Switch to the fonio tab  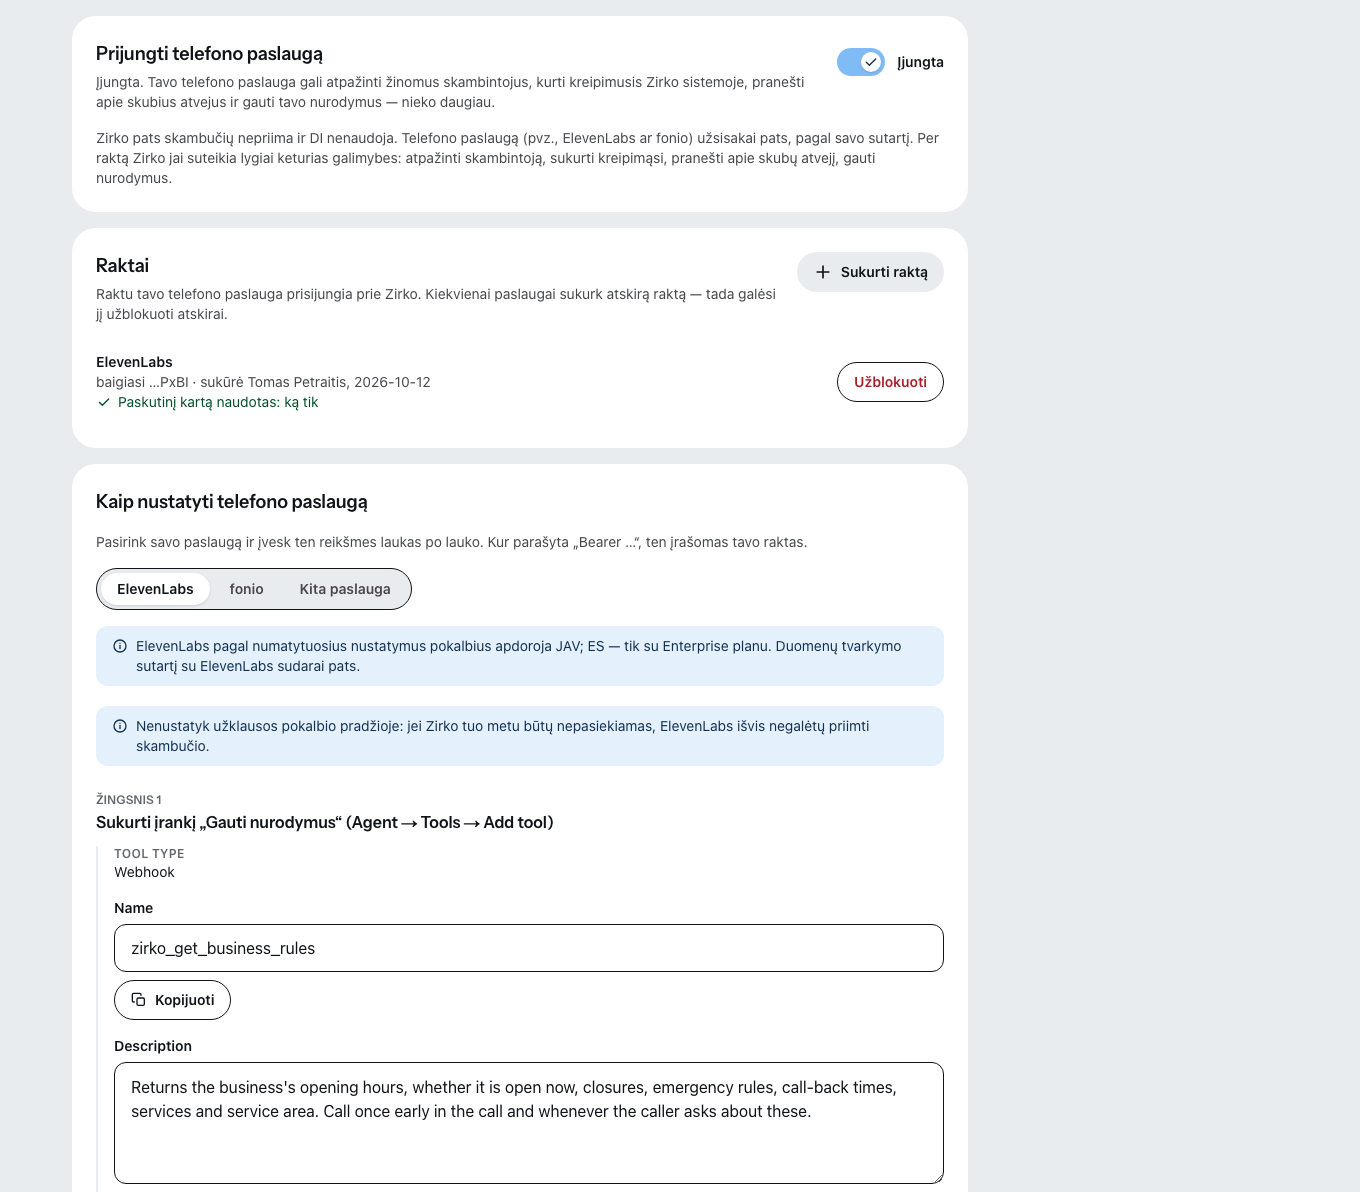coord(246,589)
